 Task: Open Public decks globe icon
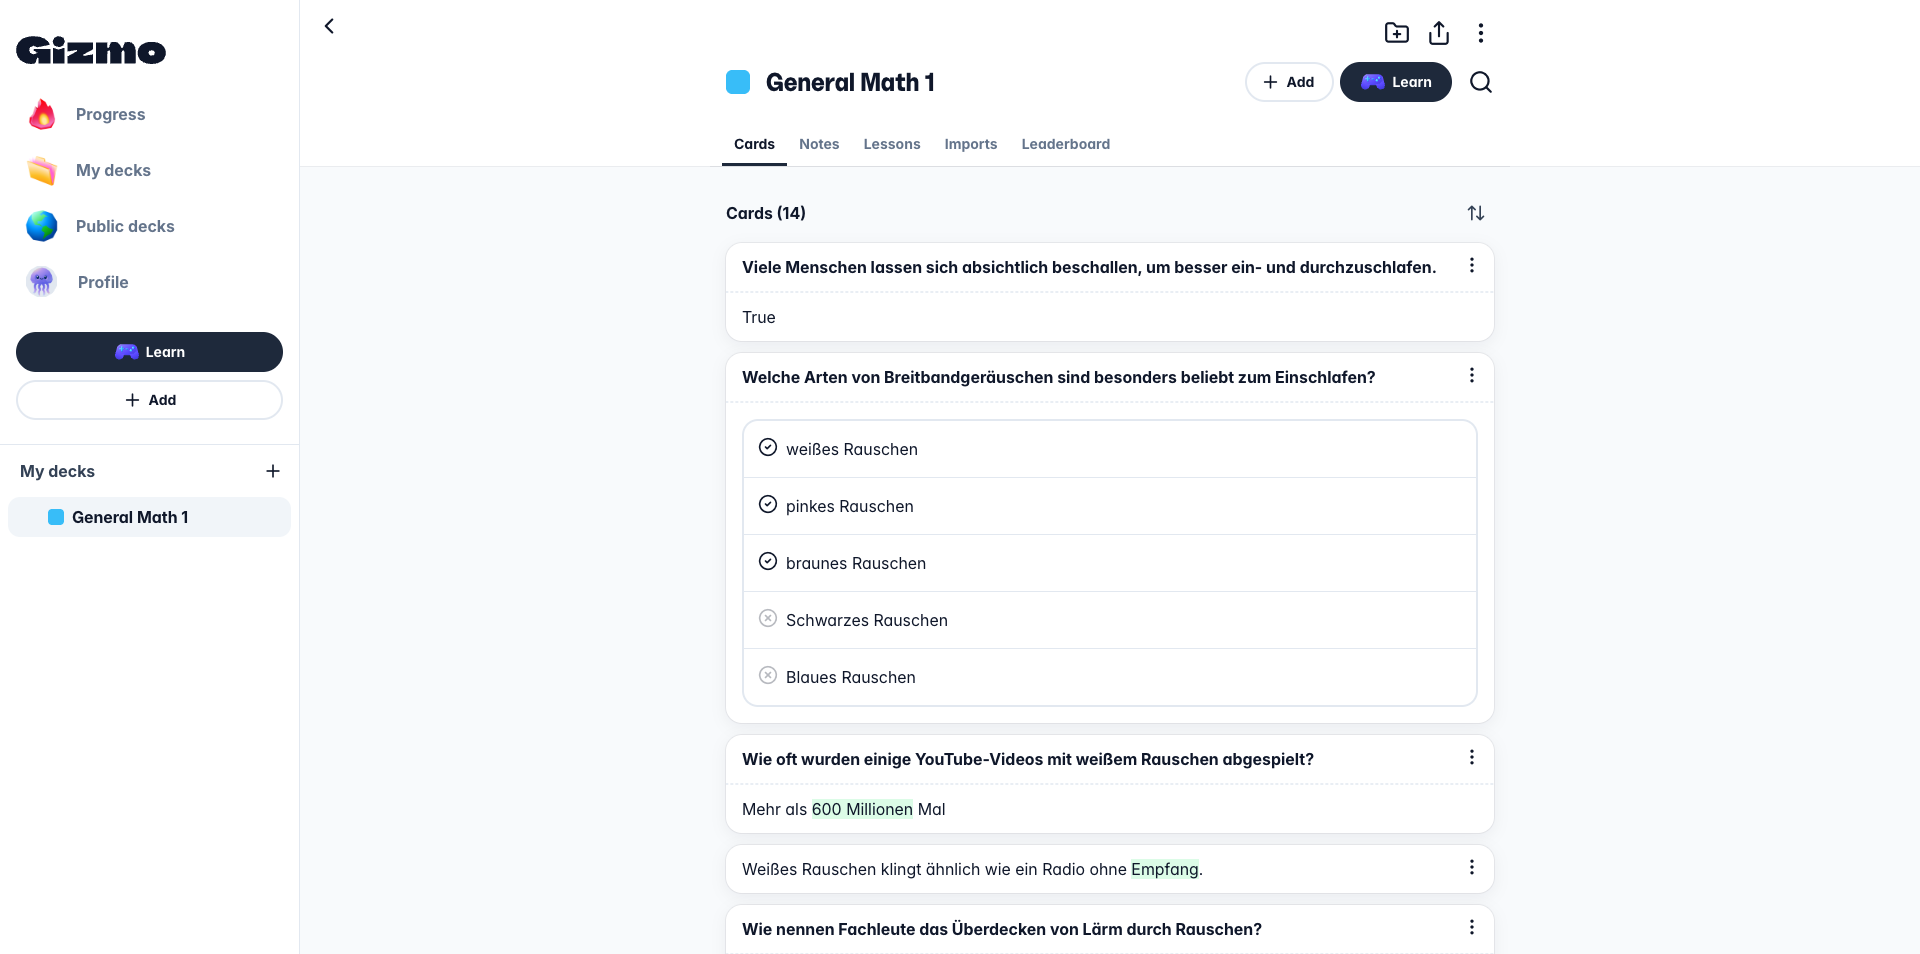[x=42, y=226]
